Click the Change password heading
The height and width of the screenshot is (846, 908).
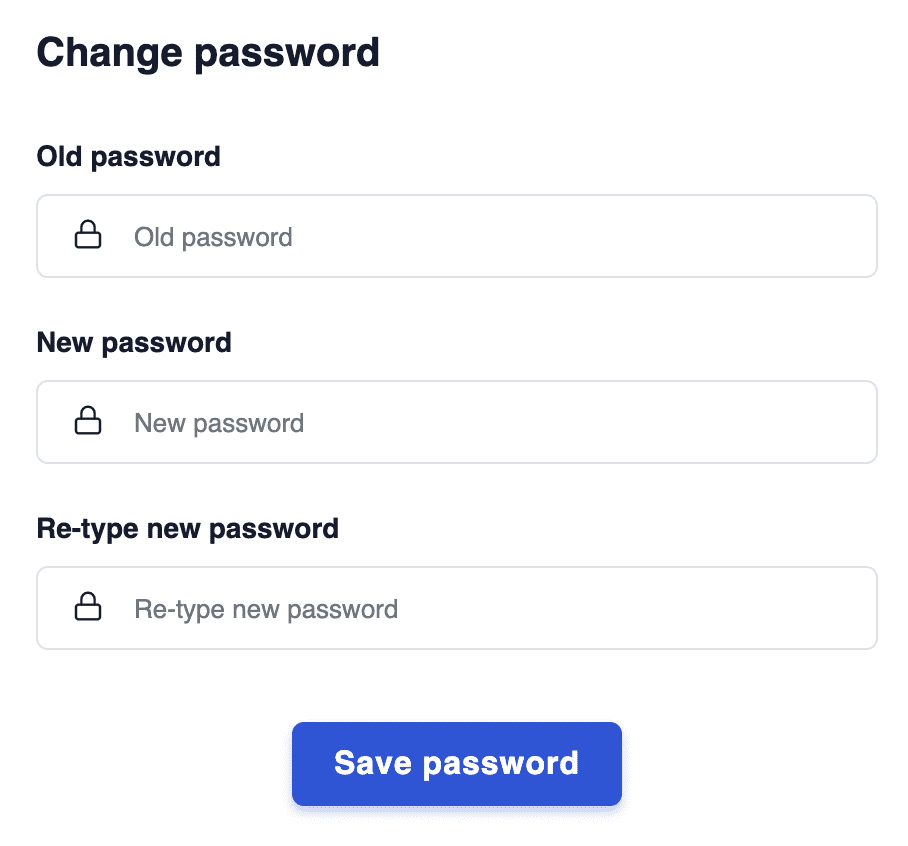(208, 51)
